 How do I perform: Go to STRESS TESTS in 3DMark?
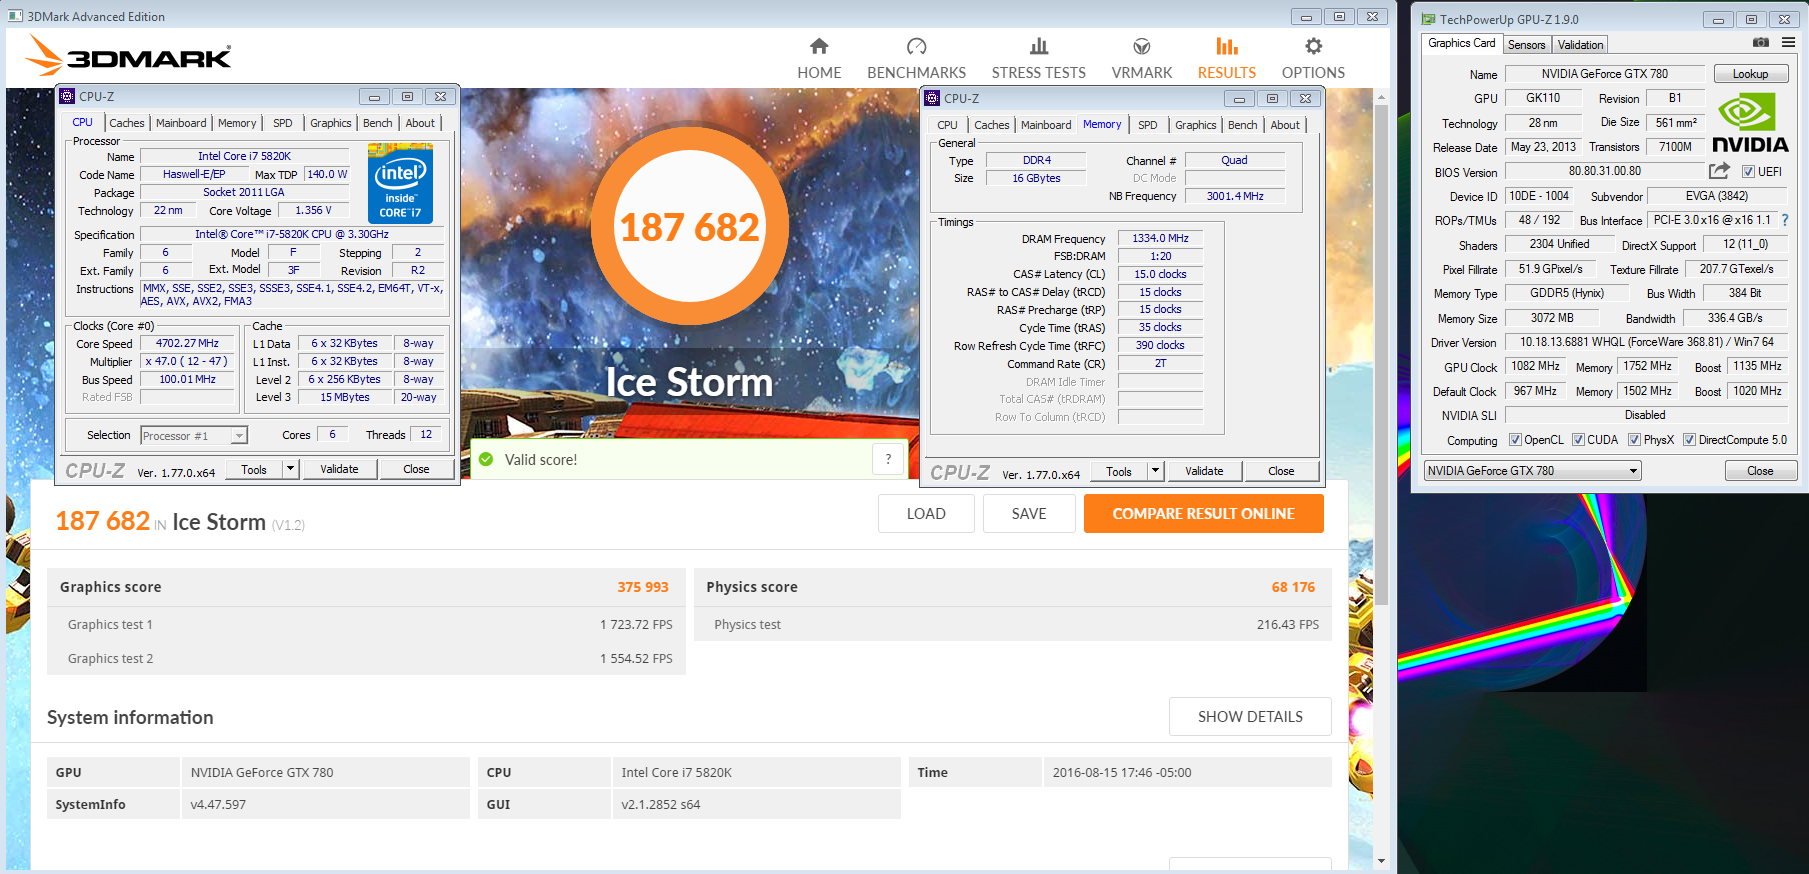(x=1038, y=58)
